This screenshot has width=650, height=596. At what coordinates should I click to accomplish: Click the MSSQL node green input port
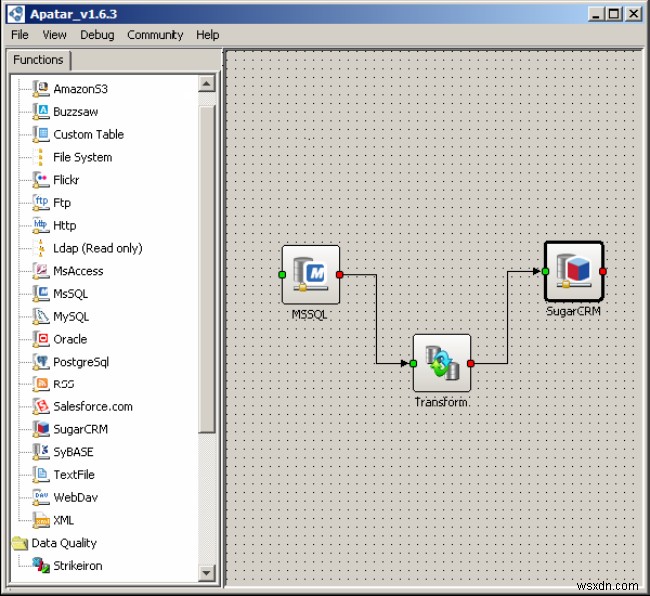click(282, 274)
